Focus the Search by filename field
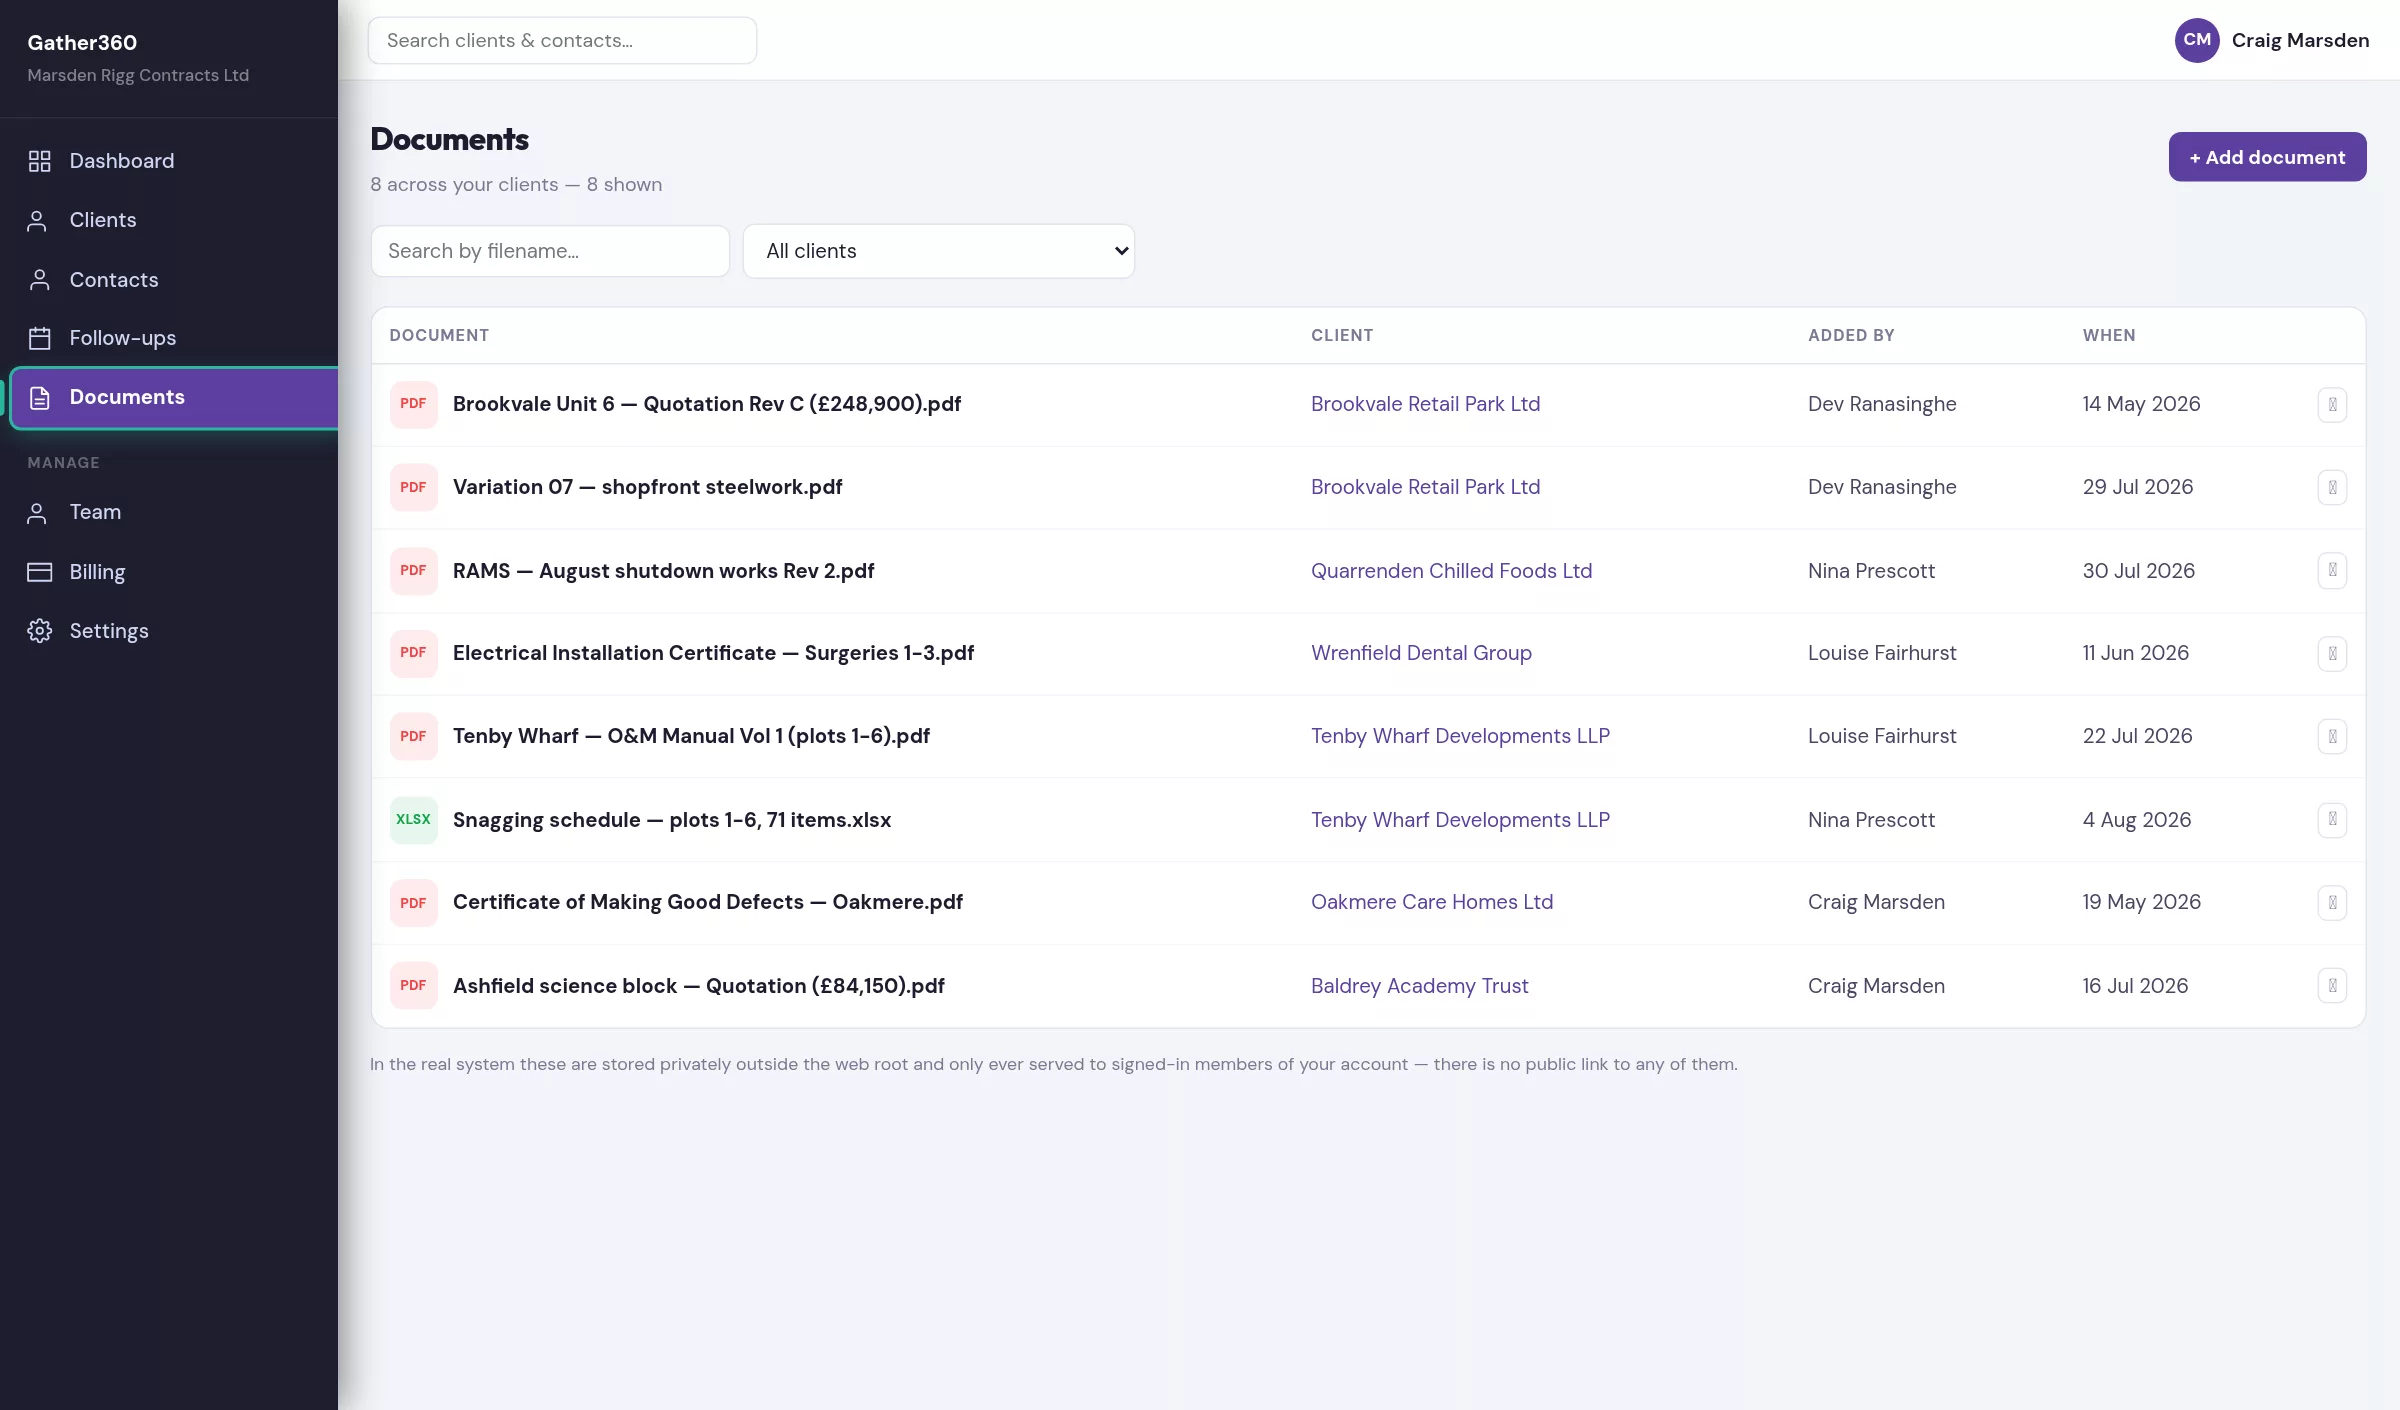The image size is (2400, 1410). coord(550,251)
